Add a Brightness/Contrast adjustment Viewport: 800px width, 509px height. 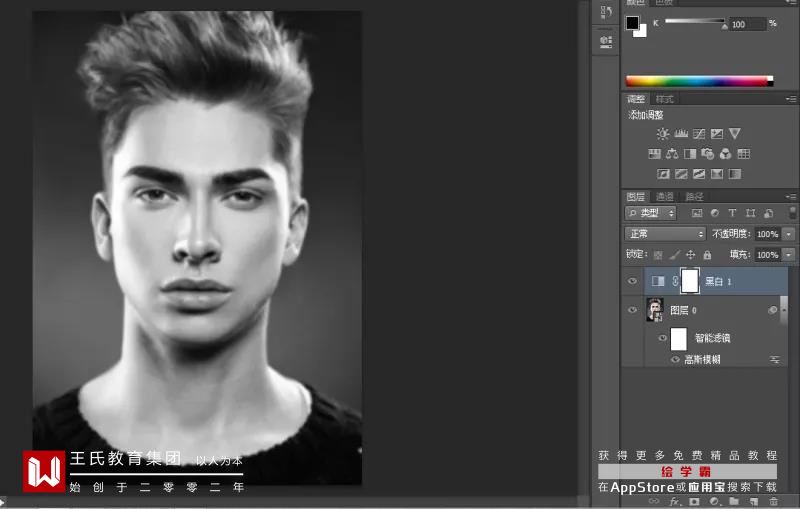663,134
